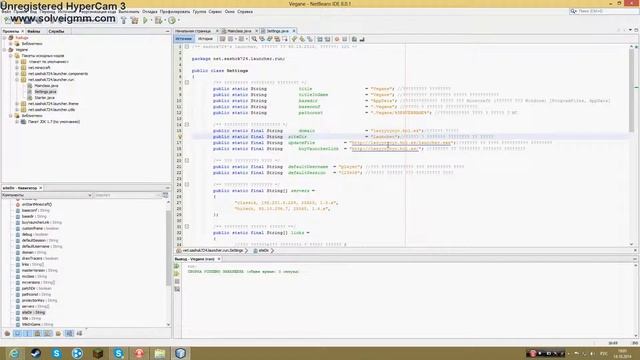This screenshot has height=360, width=640.
Task: Open the Window (Окно) menu
Action: coord(229,12)
